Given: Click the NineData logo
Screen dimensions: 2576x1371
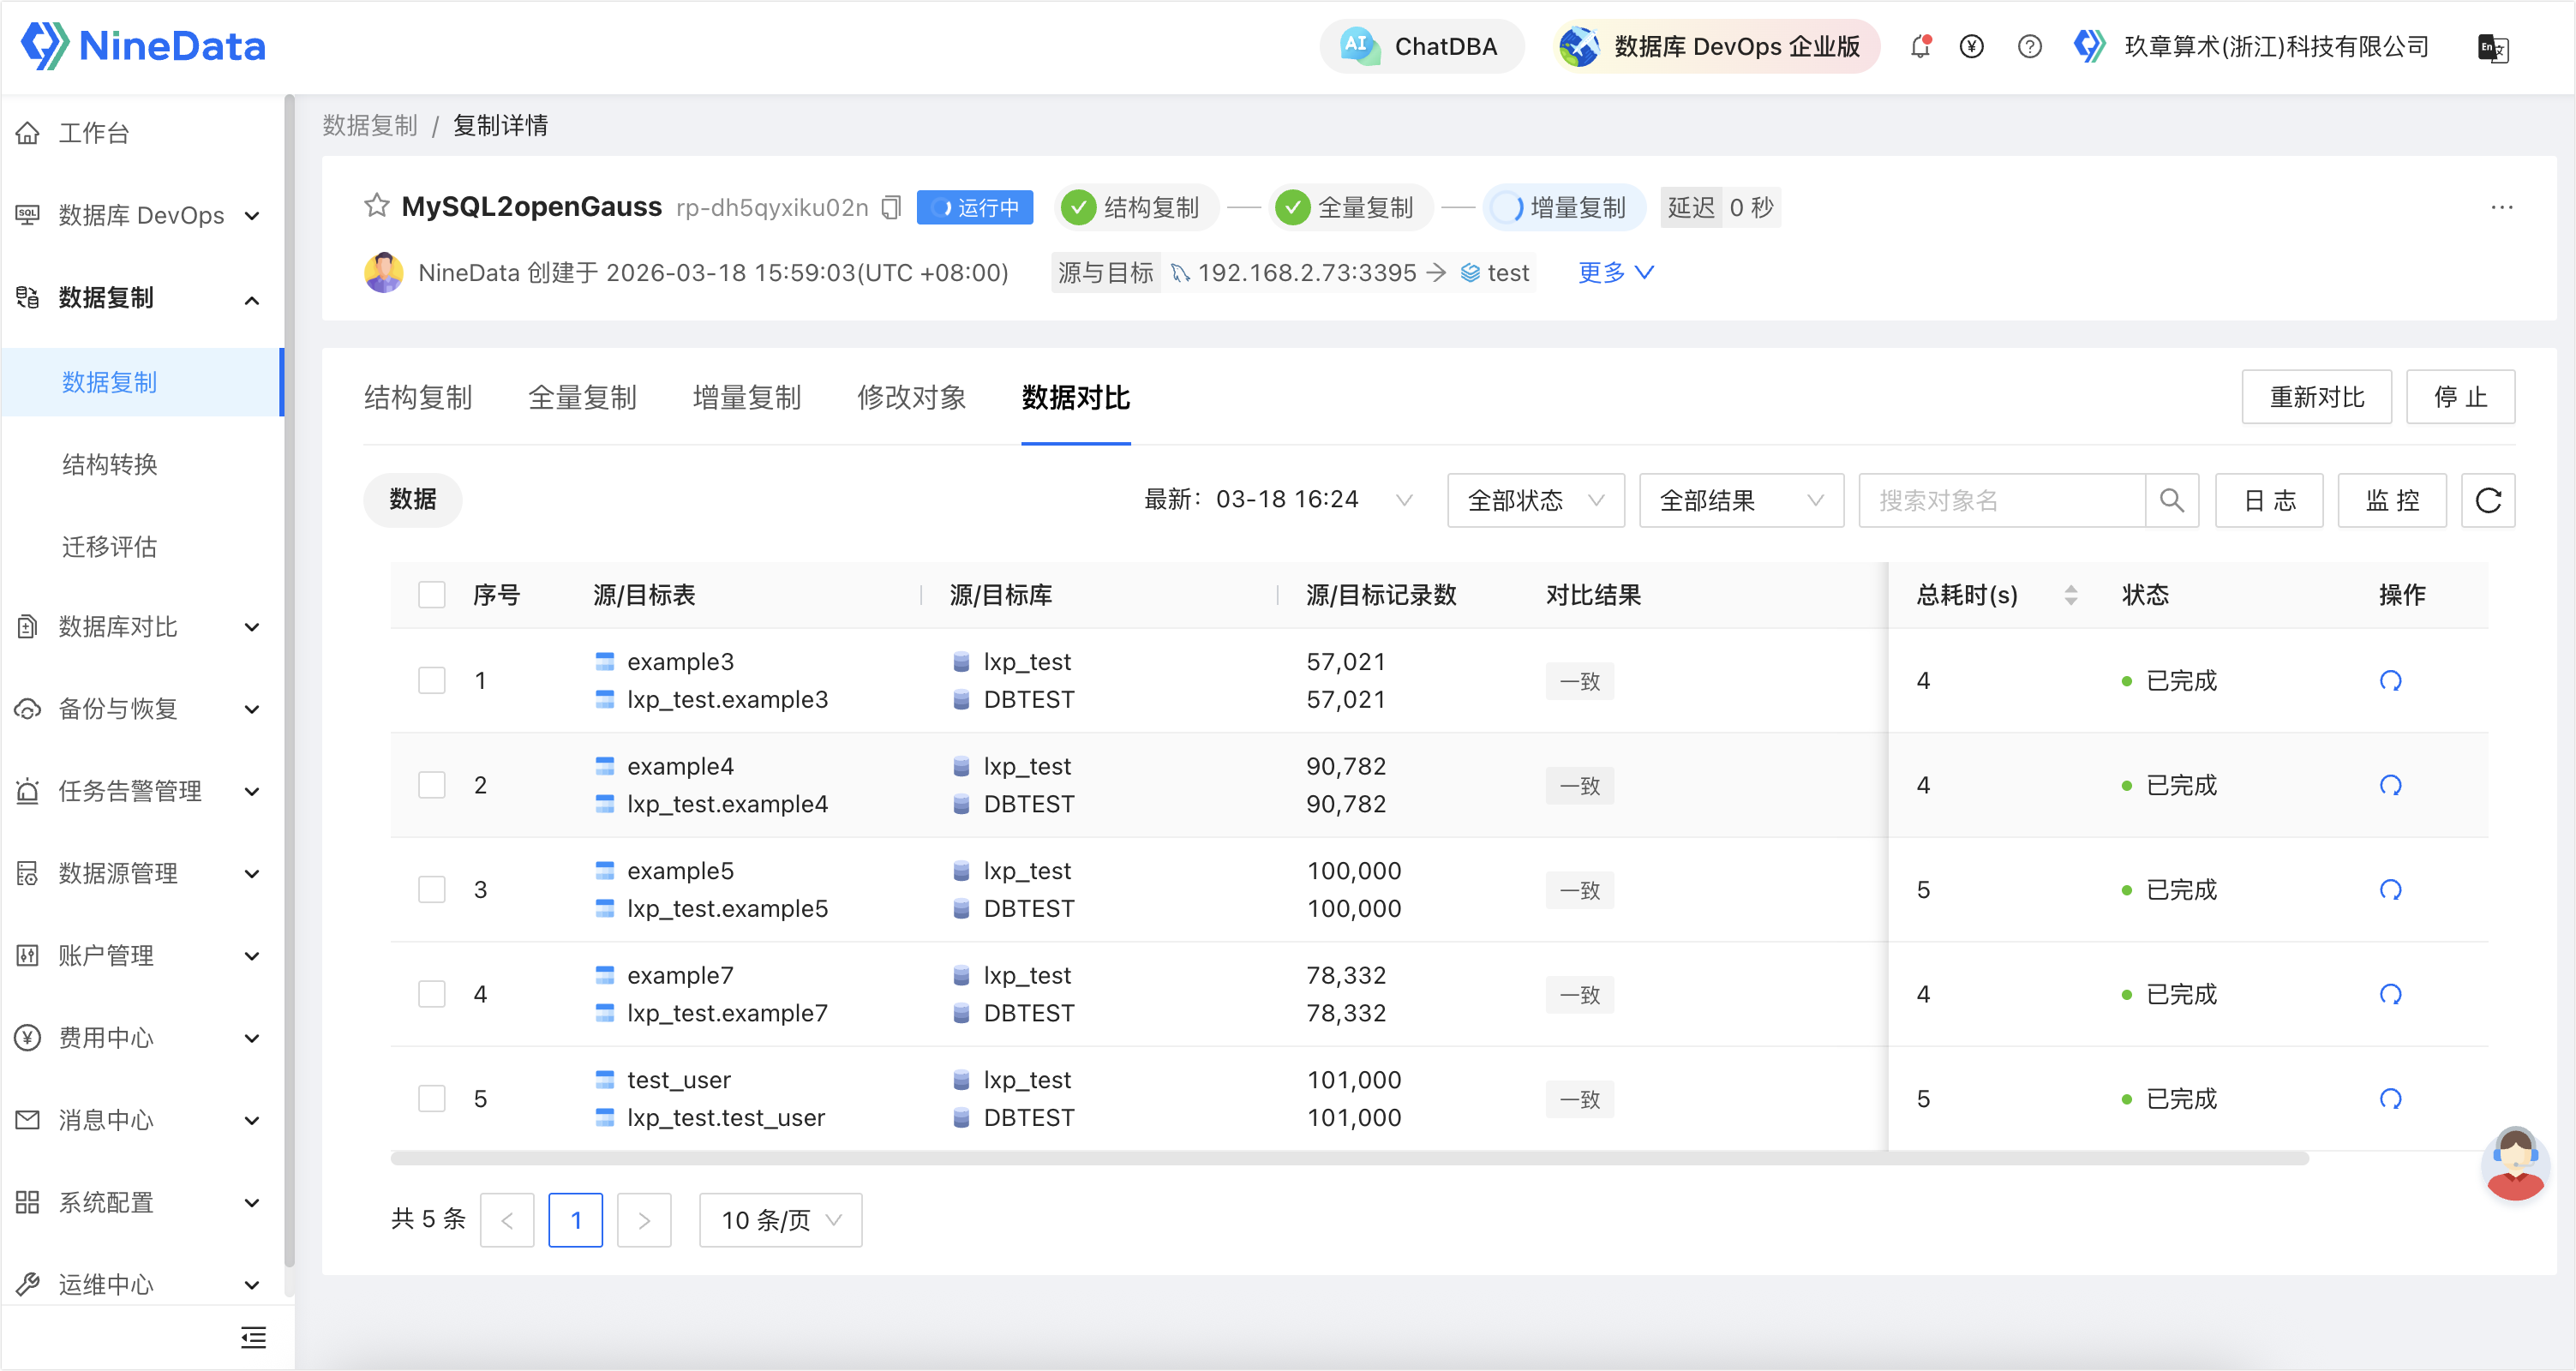Looking at the screenshot, I should click(144, 46).
